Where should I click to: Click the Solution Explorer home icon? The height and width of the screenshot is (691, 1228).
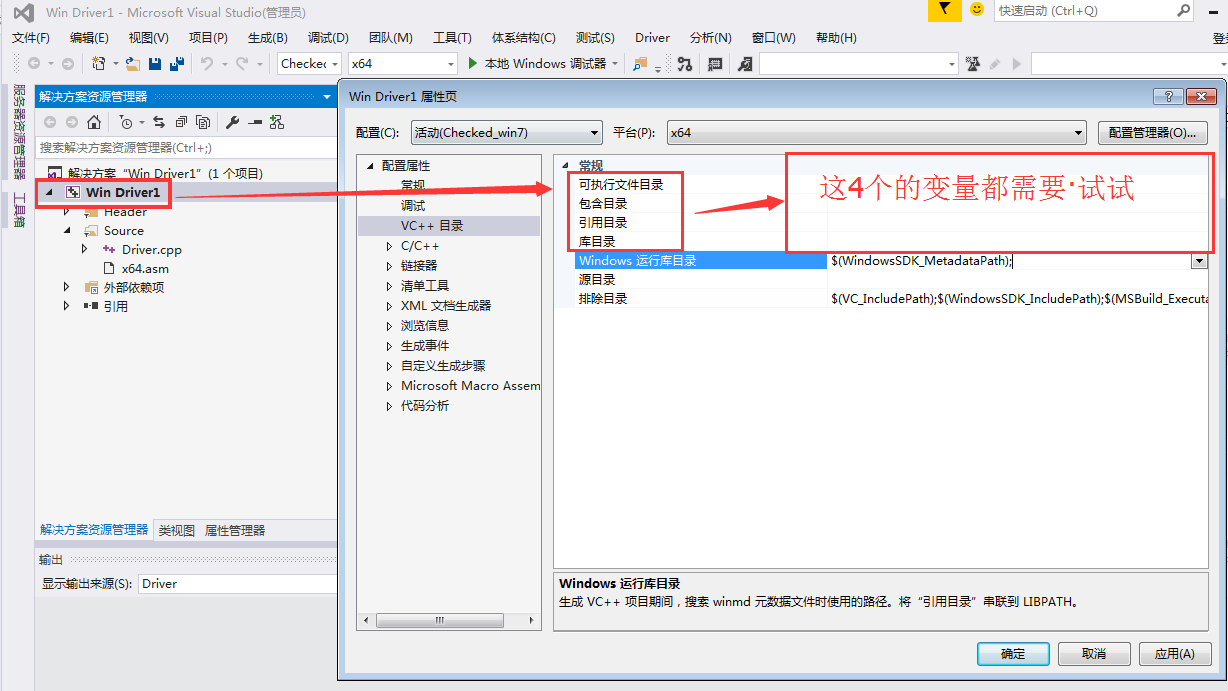pyautogui.click(x=94, y=122)
